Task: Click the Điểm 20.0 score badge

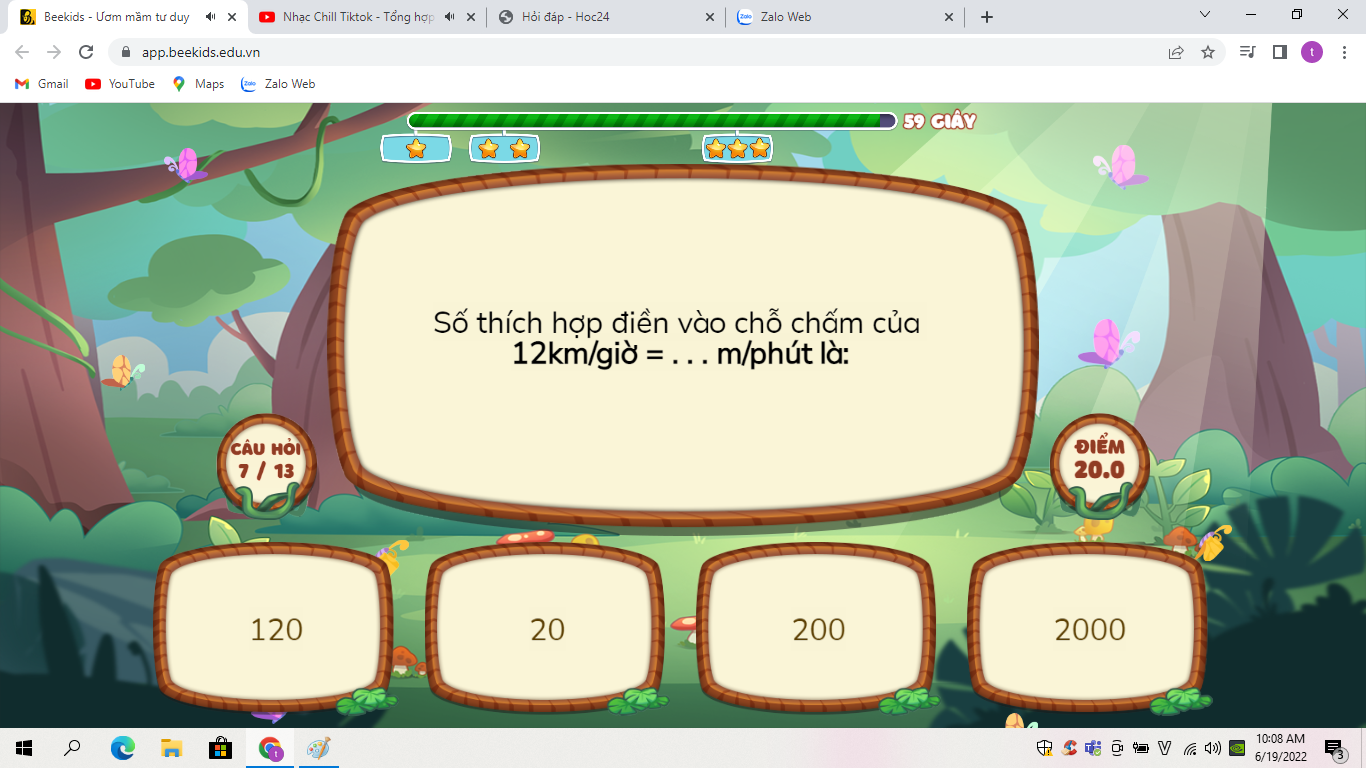Action: (1099, 463)
